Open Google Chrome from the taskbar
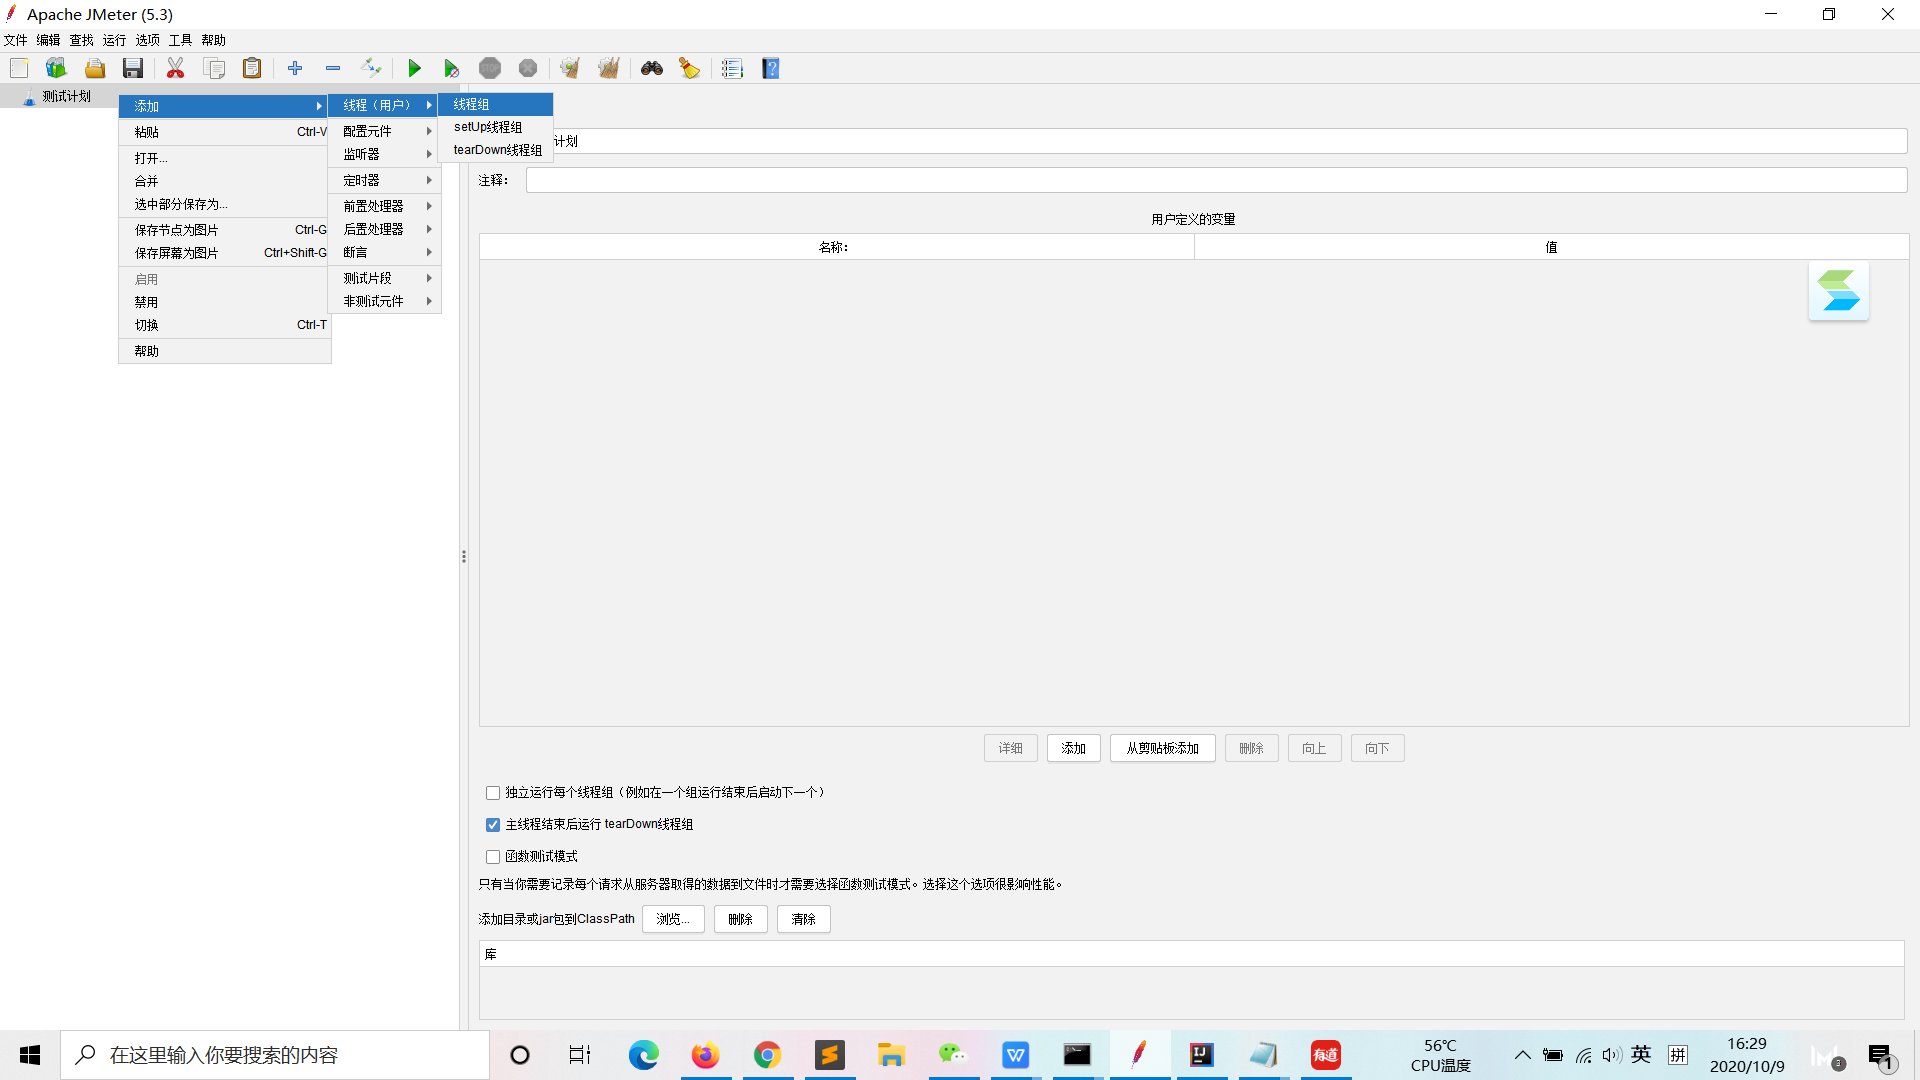1920x1080 pixels. click(x=768, y=1055)
